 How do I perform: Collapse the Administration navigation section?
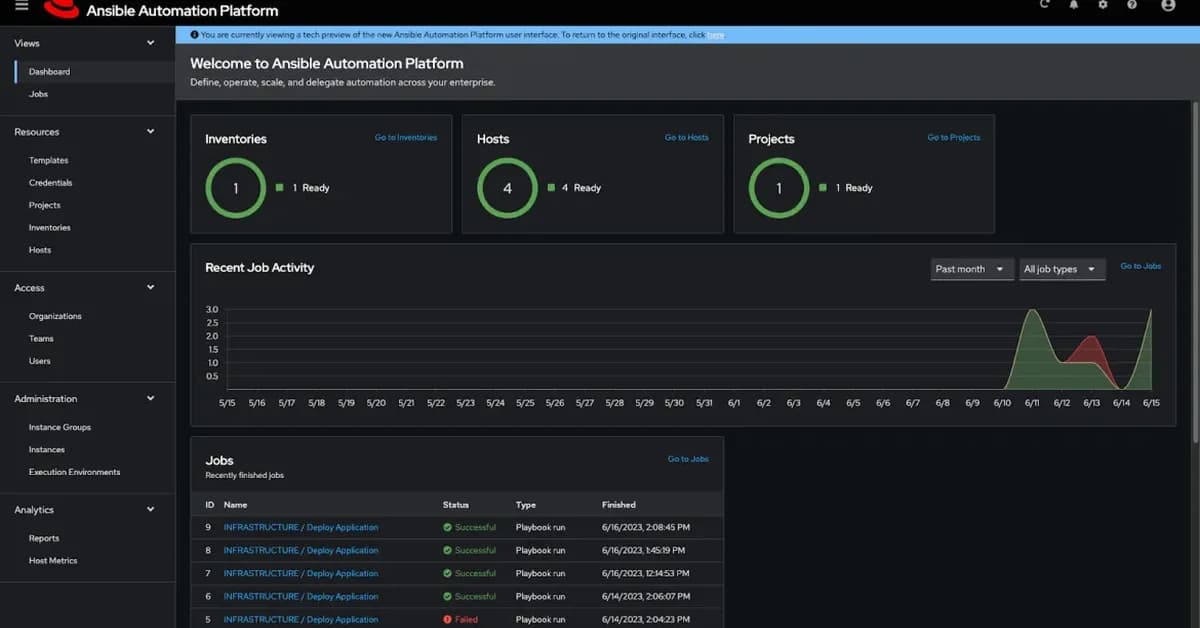click(151, 398)
